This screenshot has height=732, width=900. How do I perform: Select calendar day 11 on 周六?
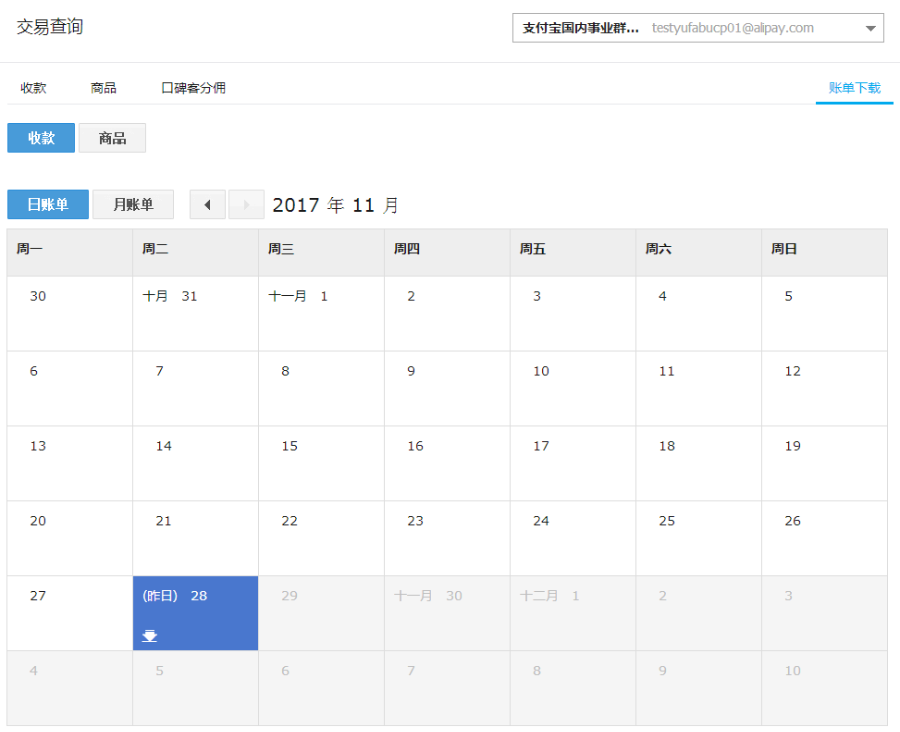[x=699, y=389]
